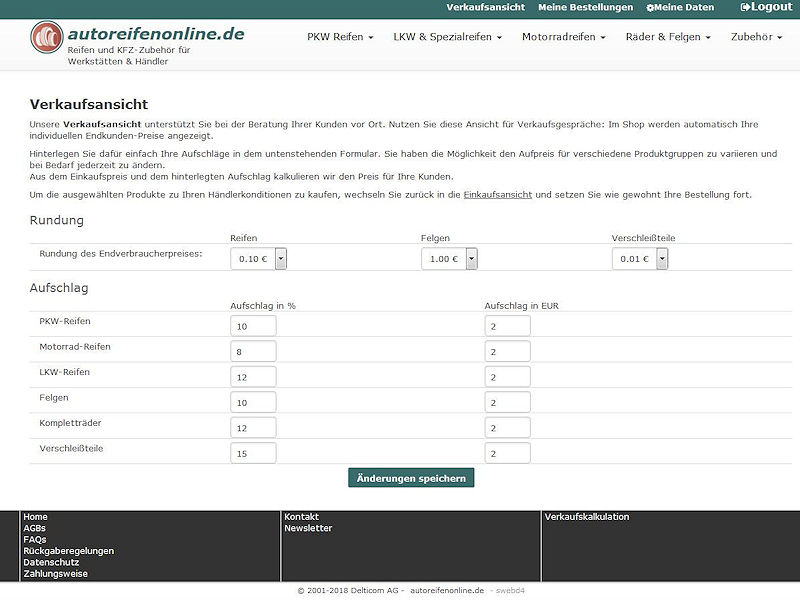800x600 pixels.
Task: Expand the Motorradreifen menu
Action: pos(563,37)
